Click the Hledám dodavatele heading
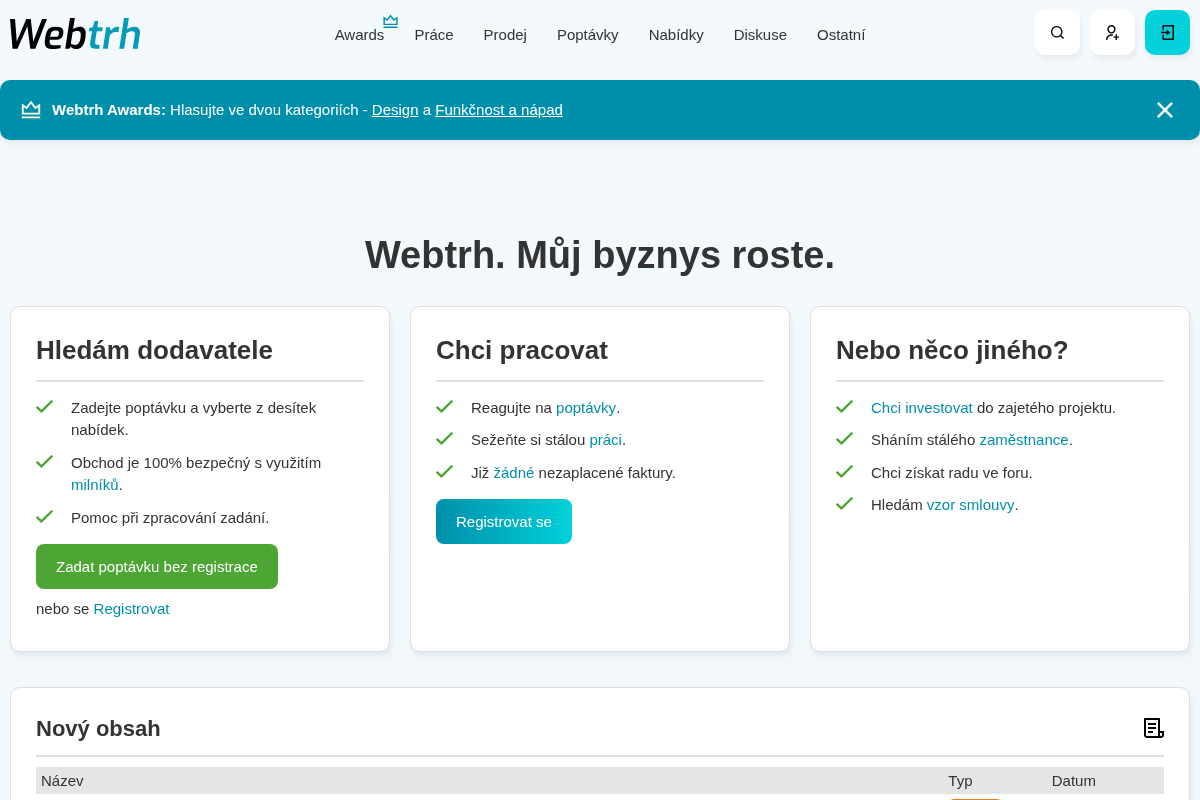Screen dimensions: 1200x800 click(x=154, y=350)
